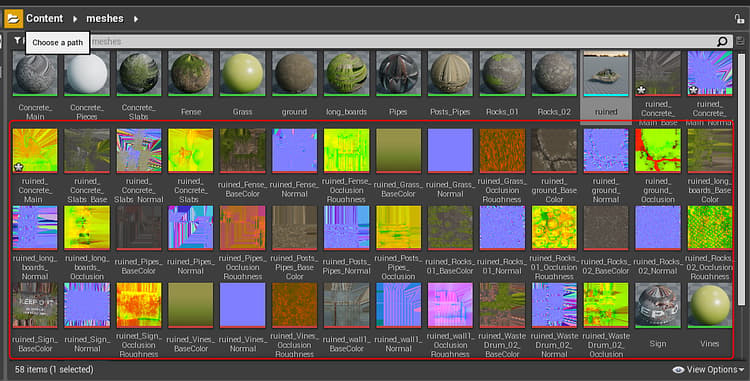The height and width of the screenshot is (381, 750).
Task: Expand the arrow after meshes breadcrumb
Action: click(x=136, y=19)
